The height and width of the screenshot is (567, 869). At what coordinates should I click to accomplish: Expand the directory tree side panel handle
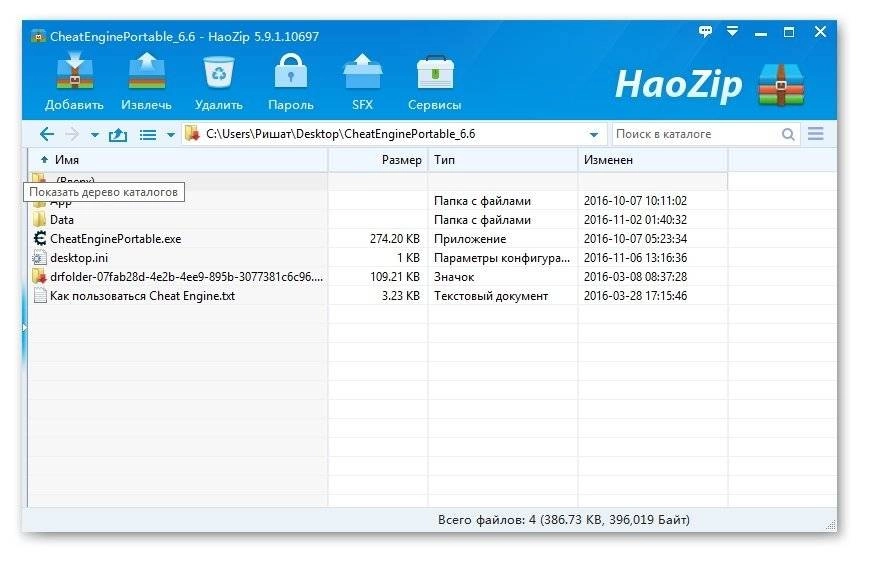[24, 328]
